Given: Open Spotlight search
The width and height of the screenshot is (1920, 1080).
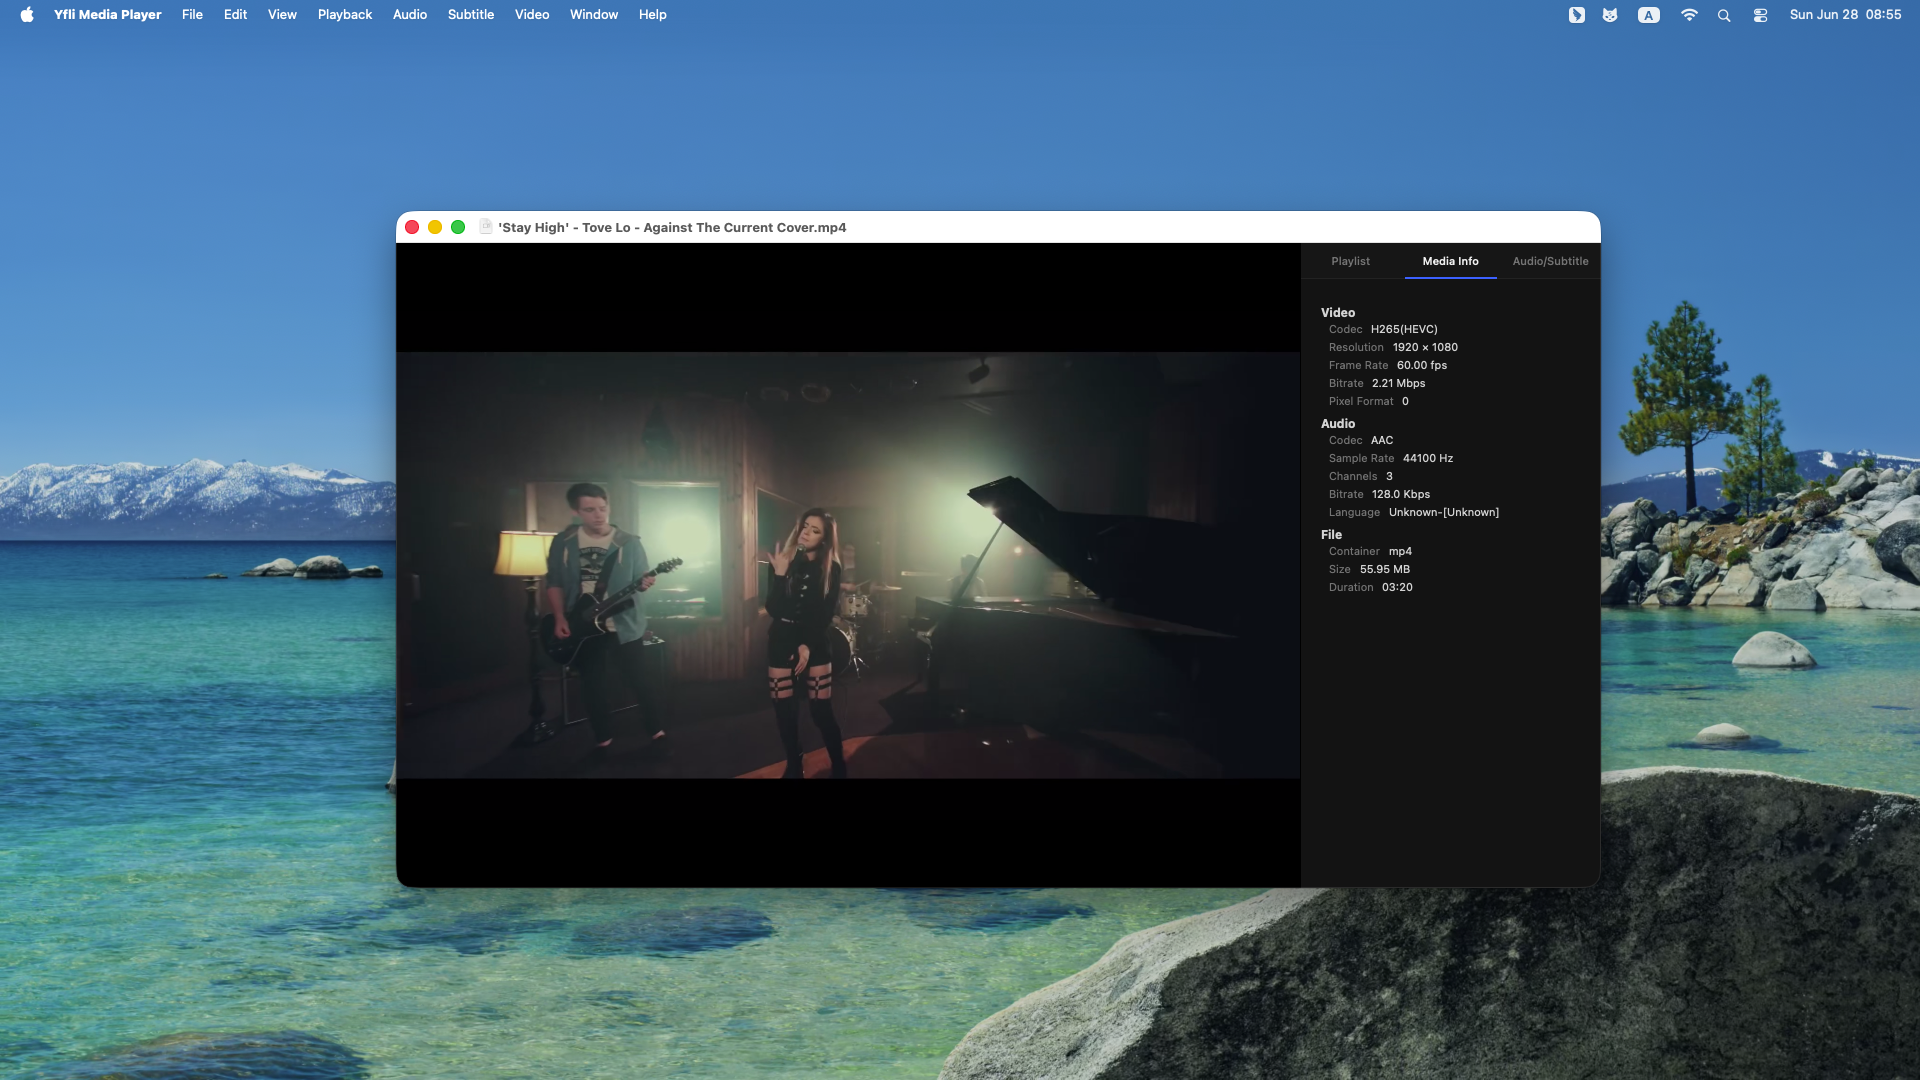Looking at the screenshot, I should point(1724,14).
